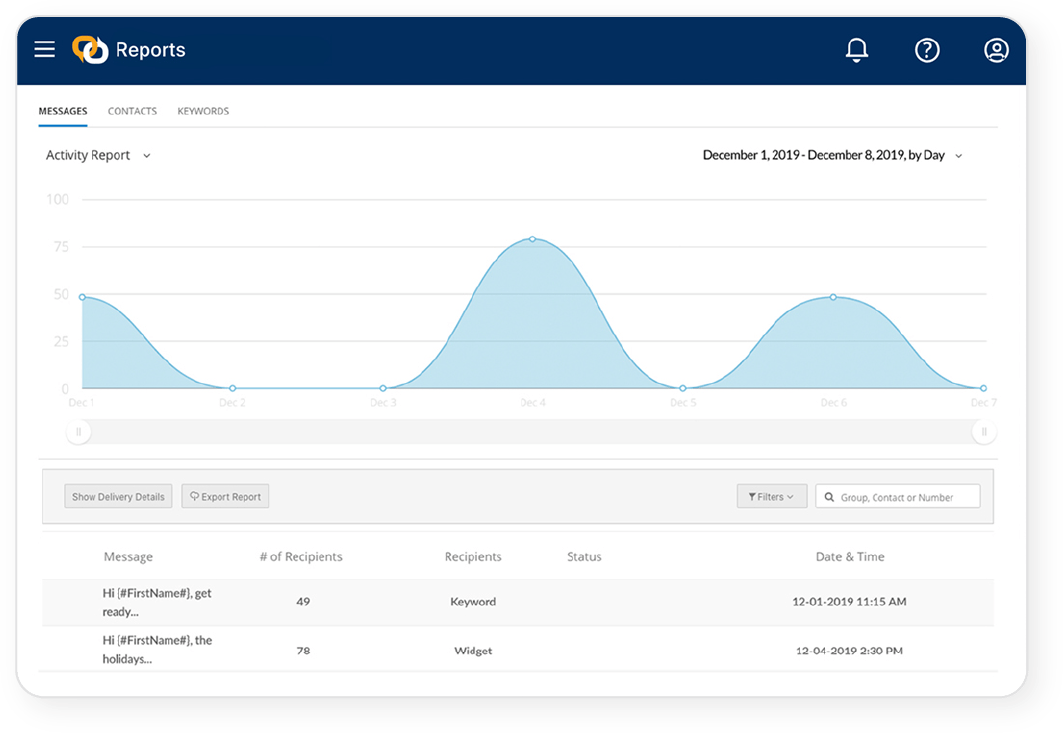Open the user account profile icon
The width and height of the screenshot is (1064, 734).
pyautogui.click(x=996, y=50)
